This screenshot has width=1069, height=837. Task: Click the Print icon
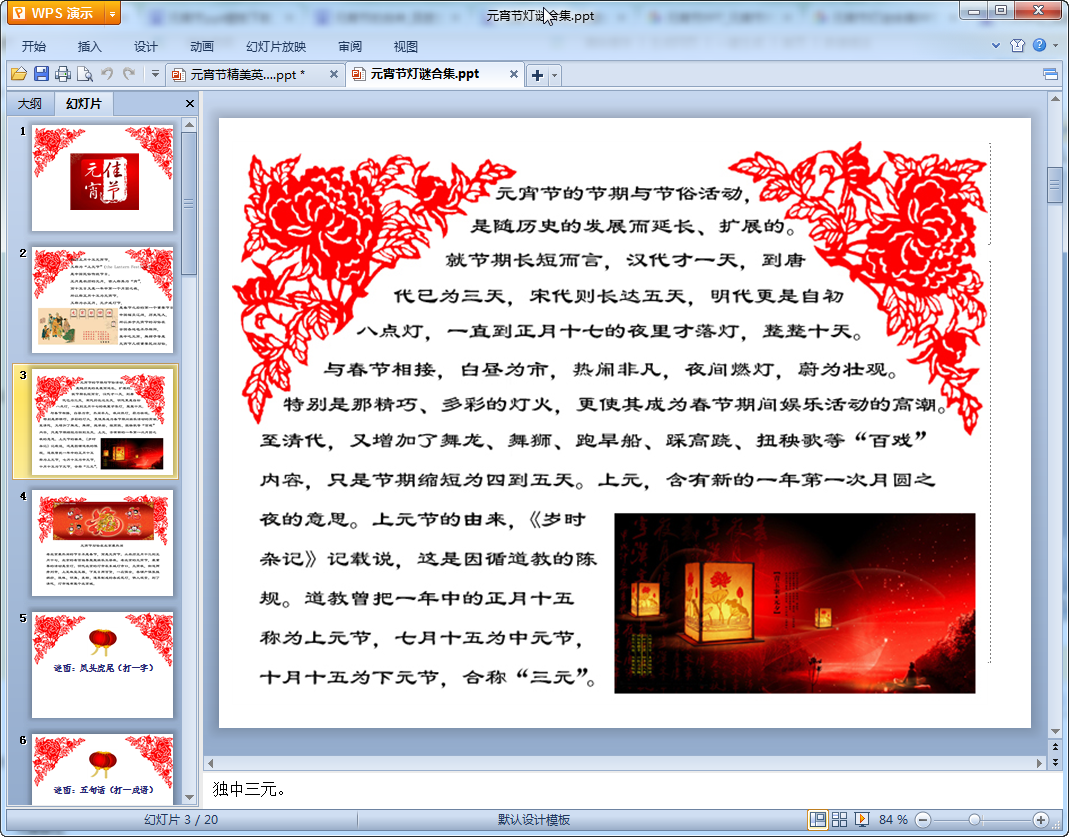coord(63,74)
